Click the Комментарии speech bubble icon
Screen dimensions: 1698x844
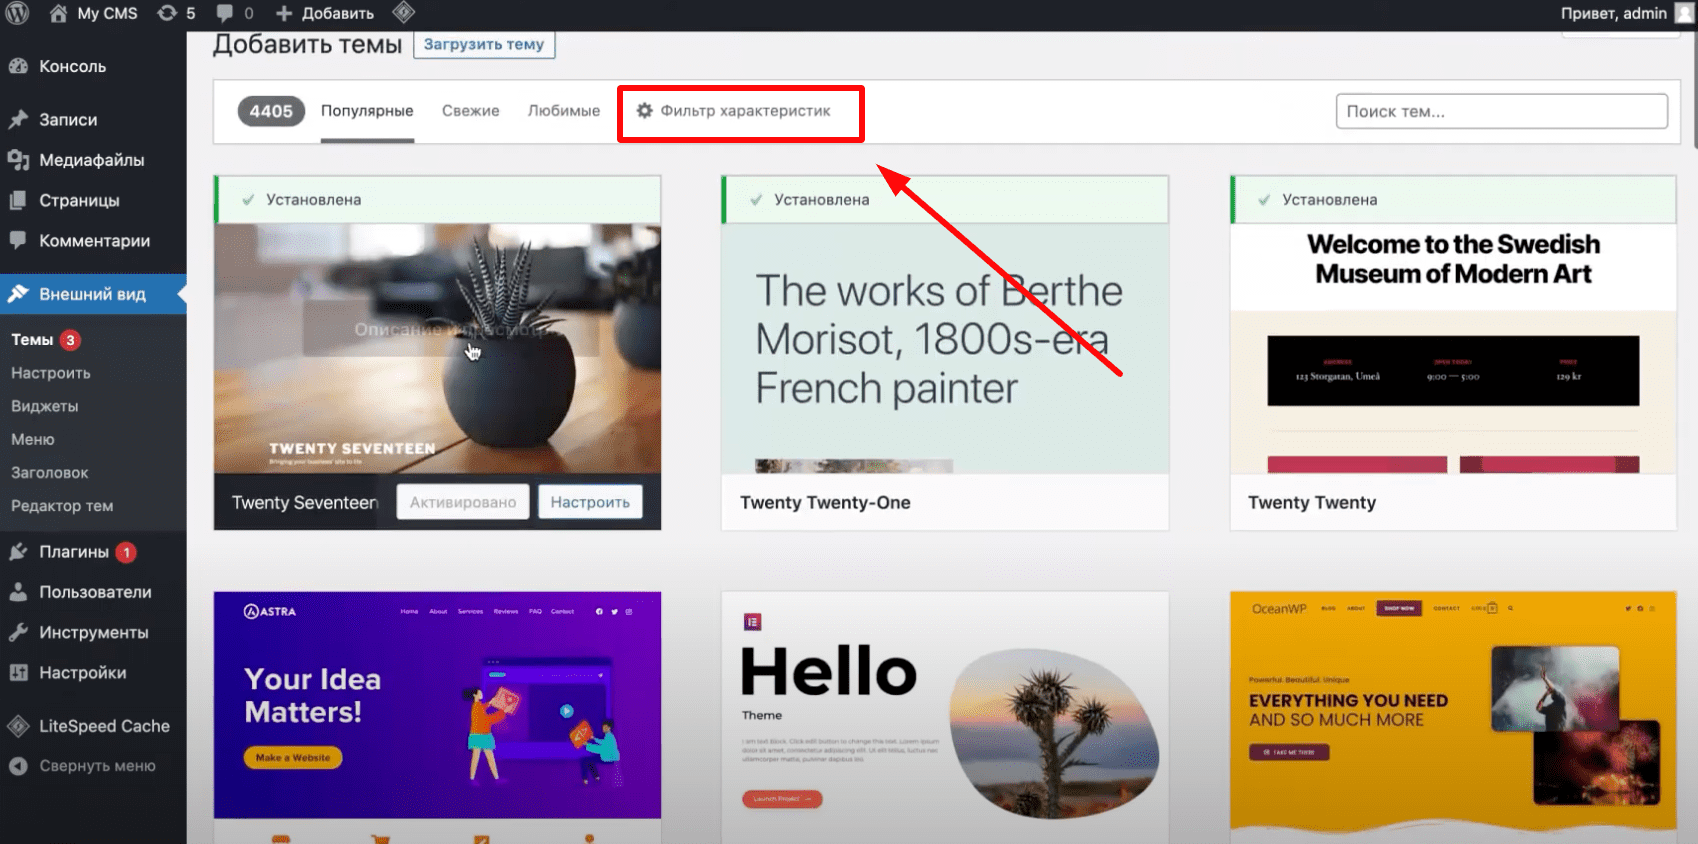pyautogui.click(x=18, y=240)
